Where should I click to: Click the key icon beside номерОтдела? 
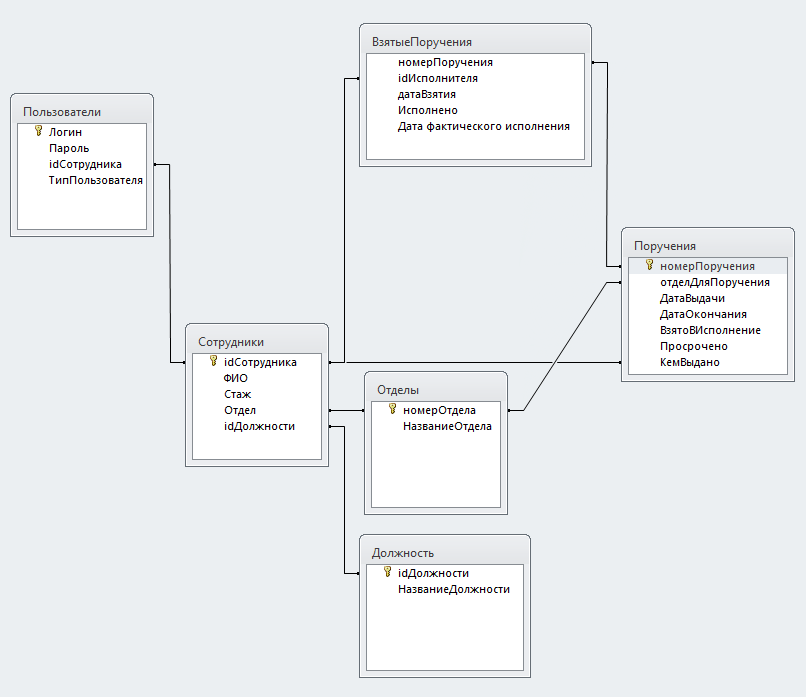pyautogui.click(x=393, y=409)
